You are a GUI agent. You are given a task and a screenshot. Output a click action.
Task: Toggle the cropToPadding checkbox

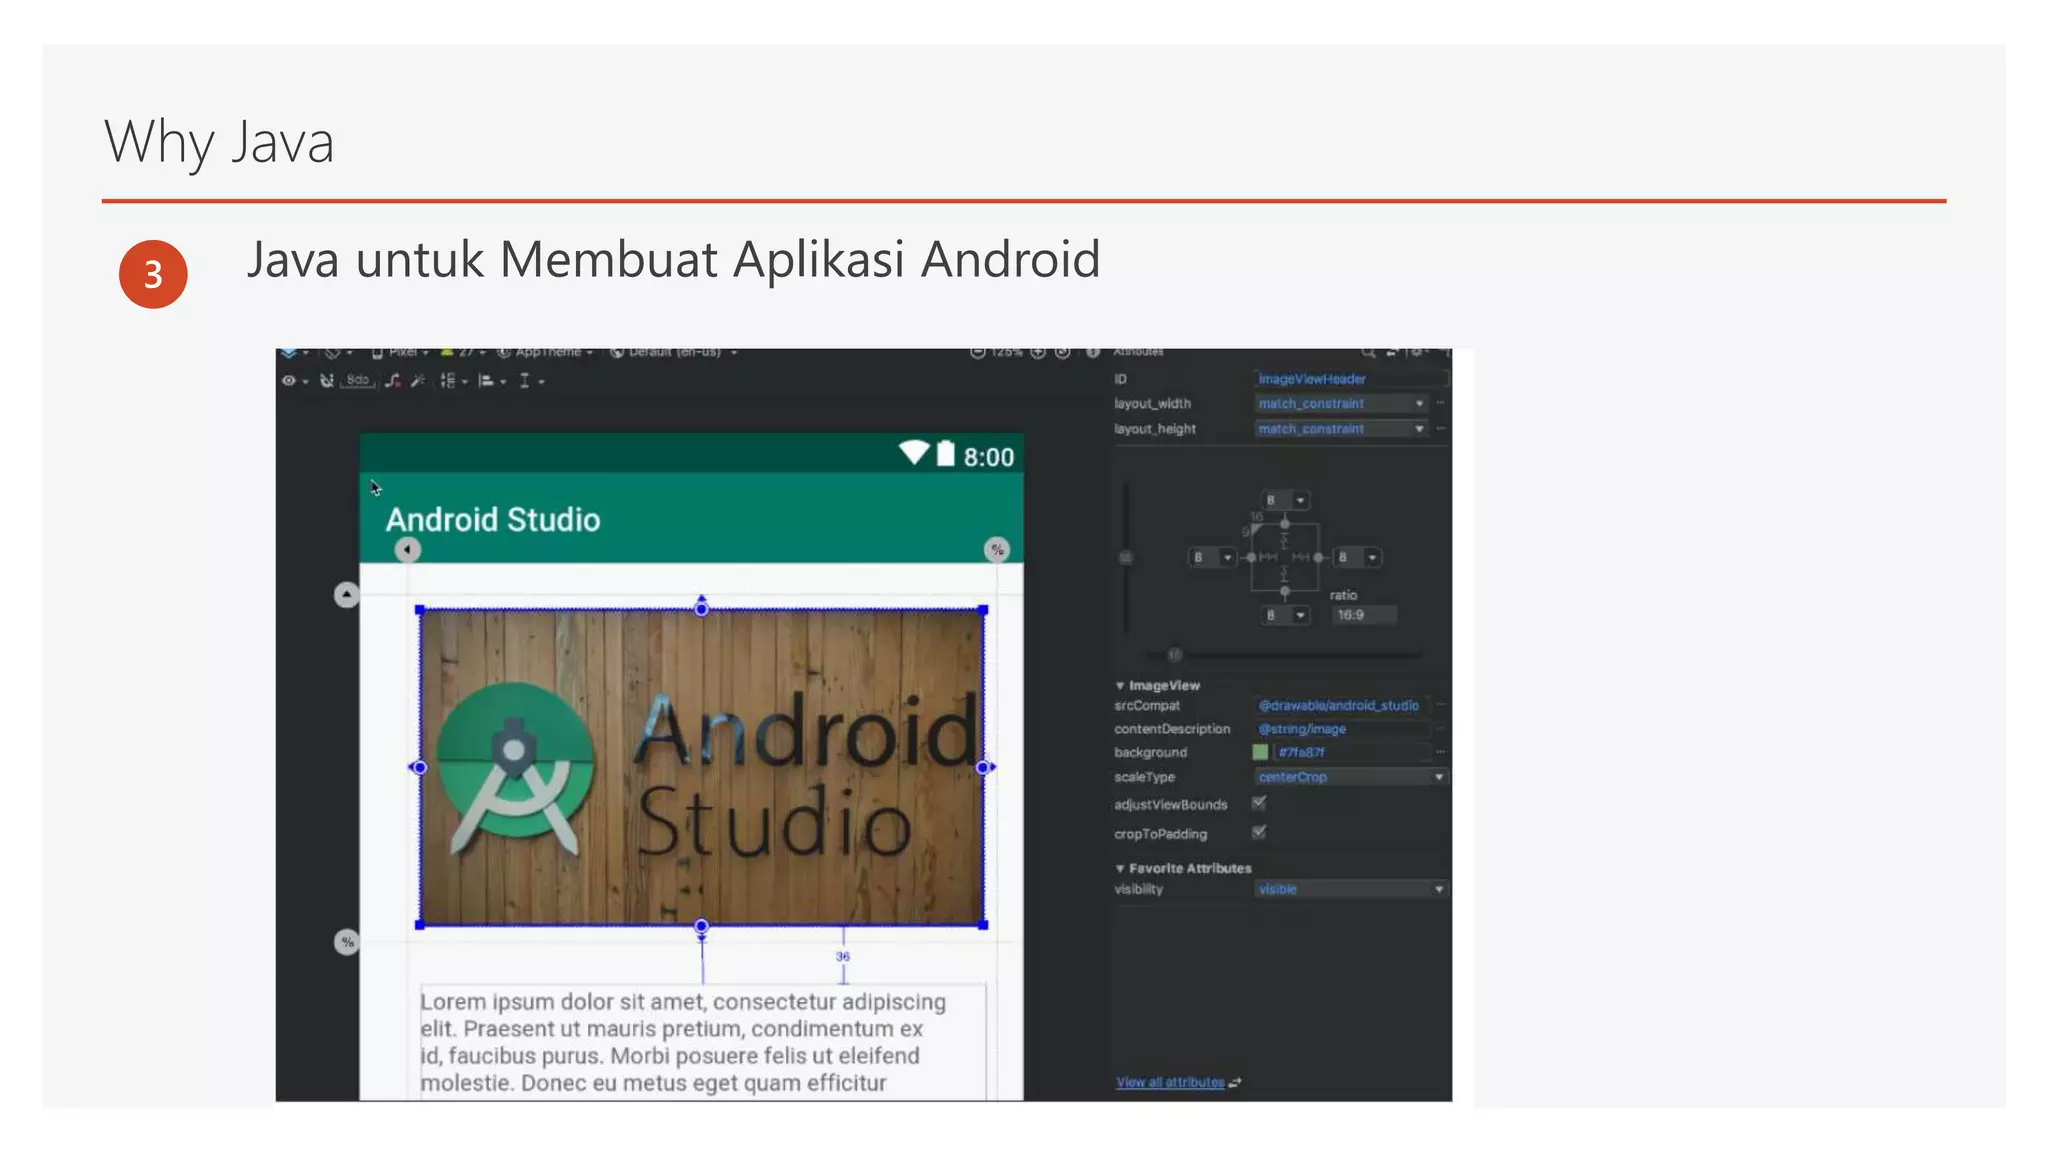tap(1259, 832)
